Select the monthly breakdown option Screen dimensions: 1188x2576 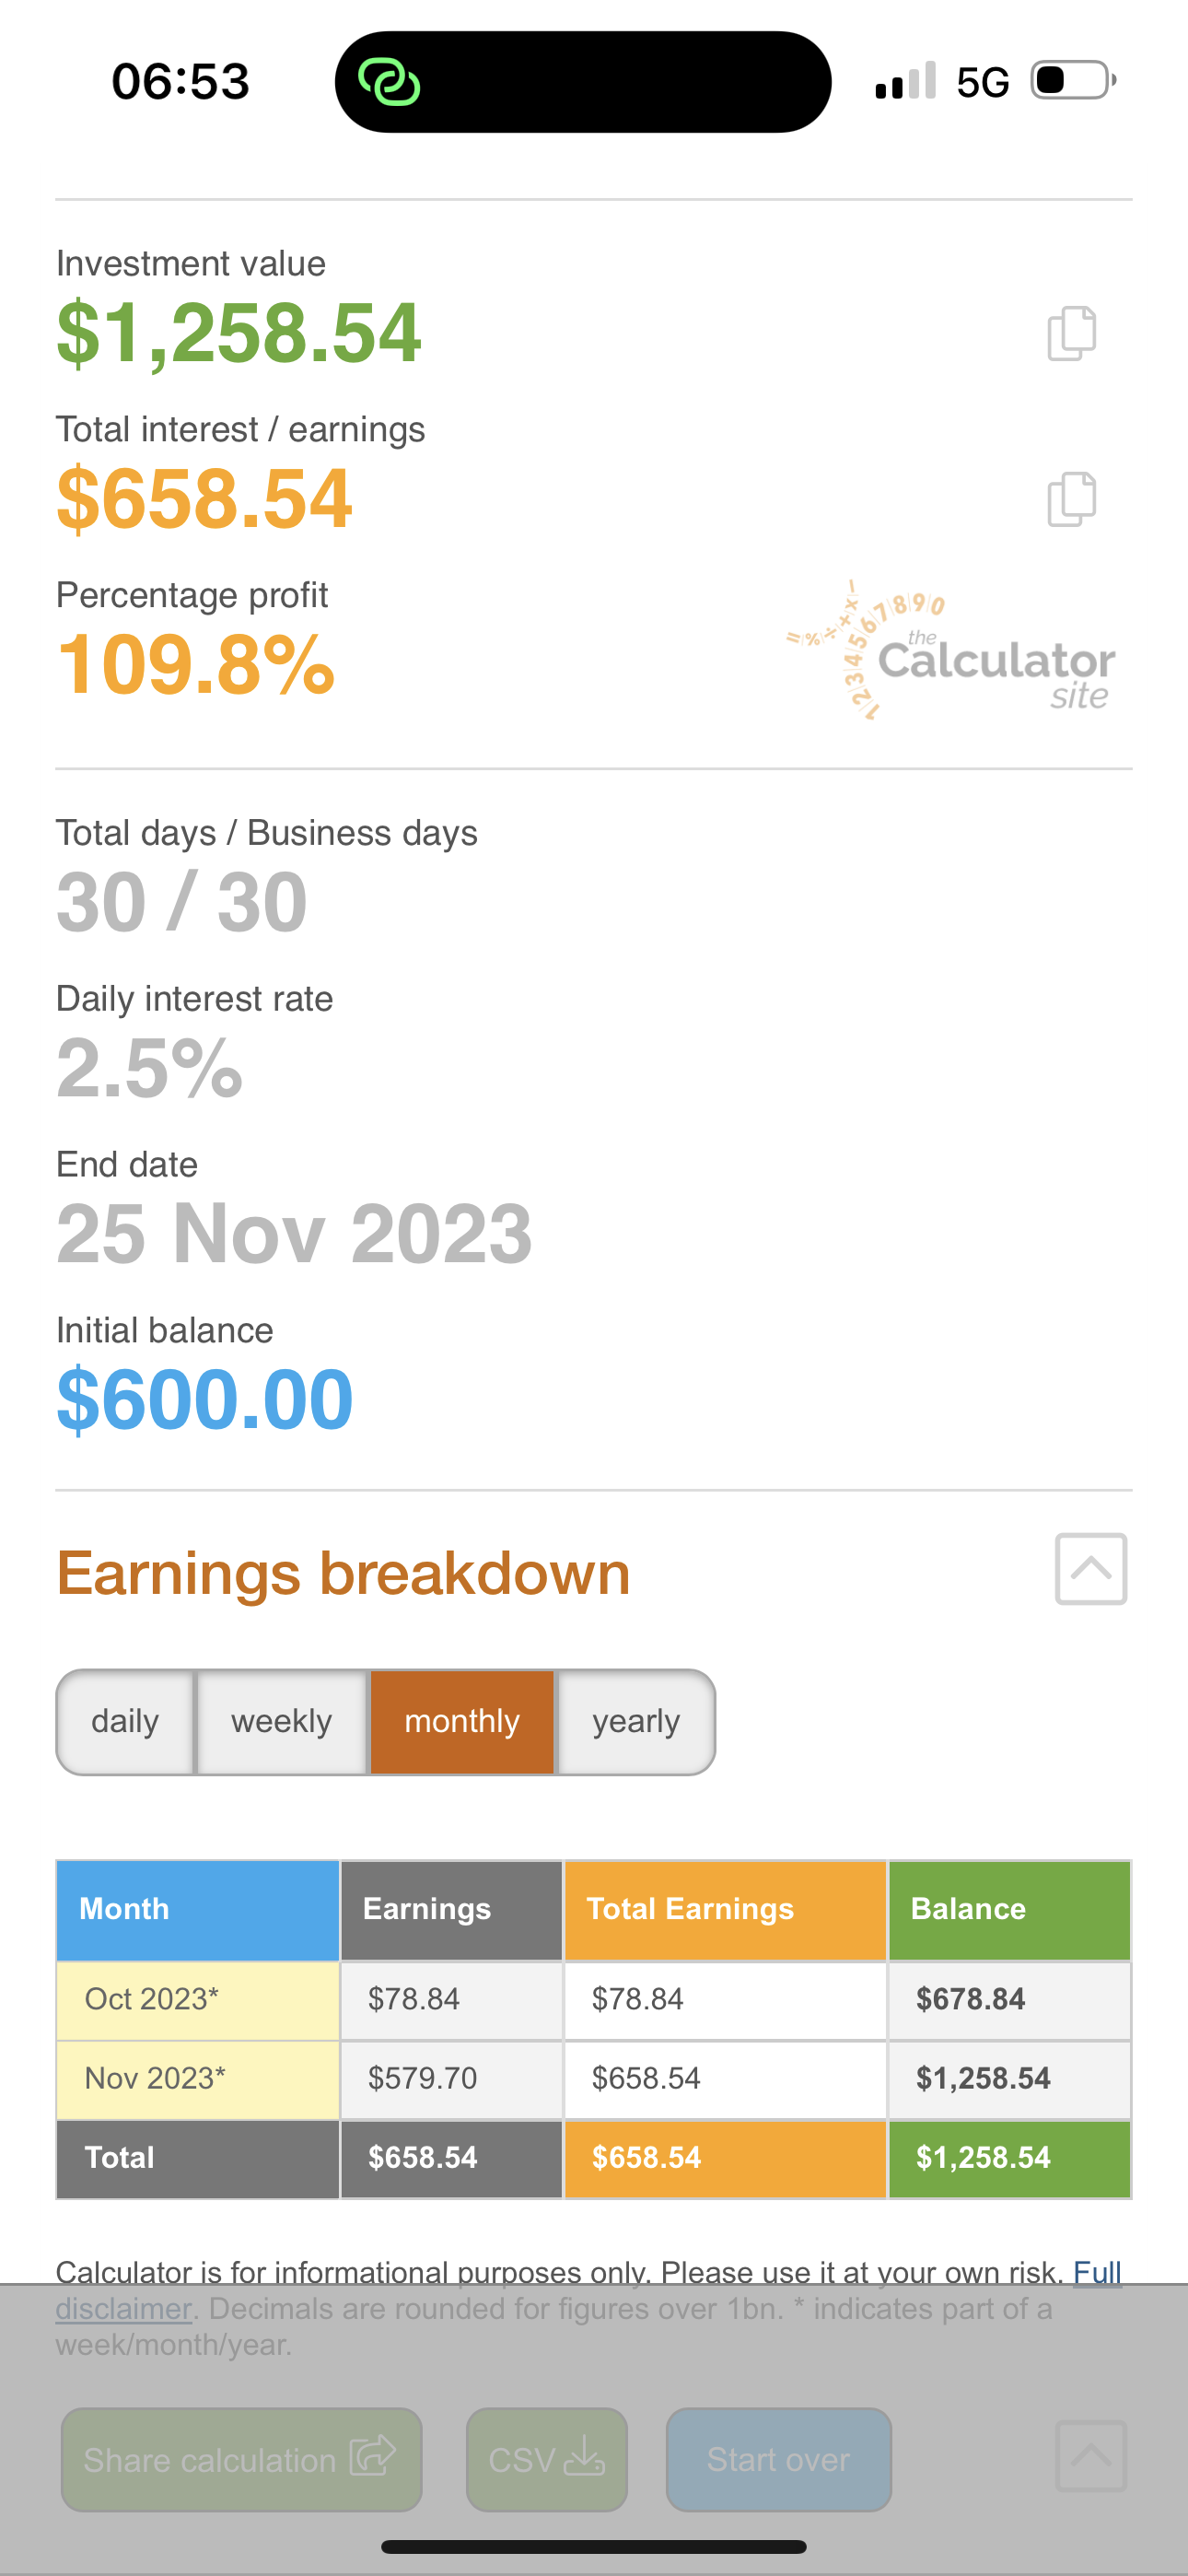tap(462, 1721)
